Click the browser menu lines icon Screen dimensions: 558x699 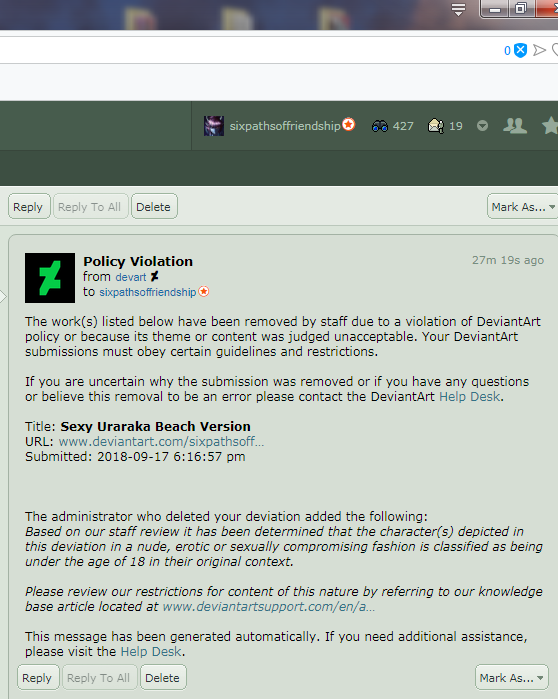(458, 9)
